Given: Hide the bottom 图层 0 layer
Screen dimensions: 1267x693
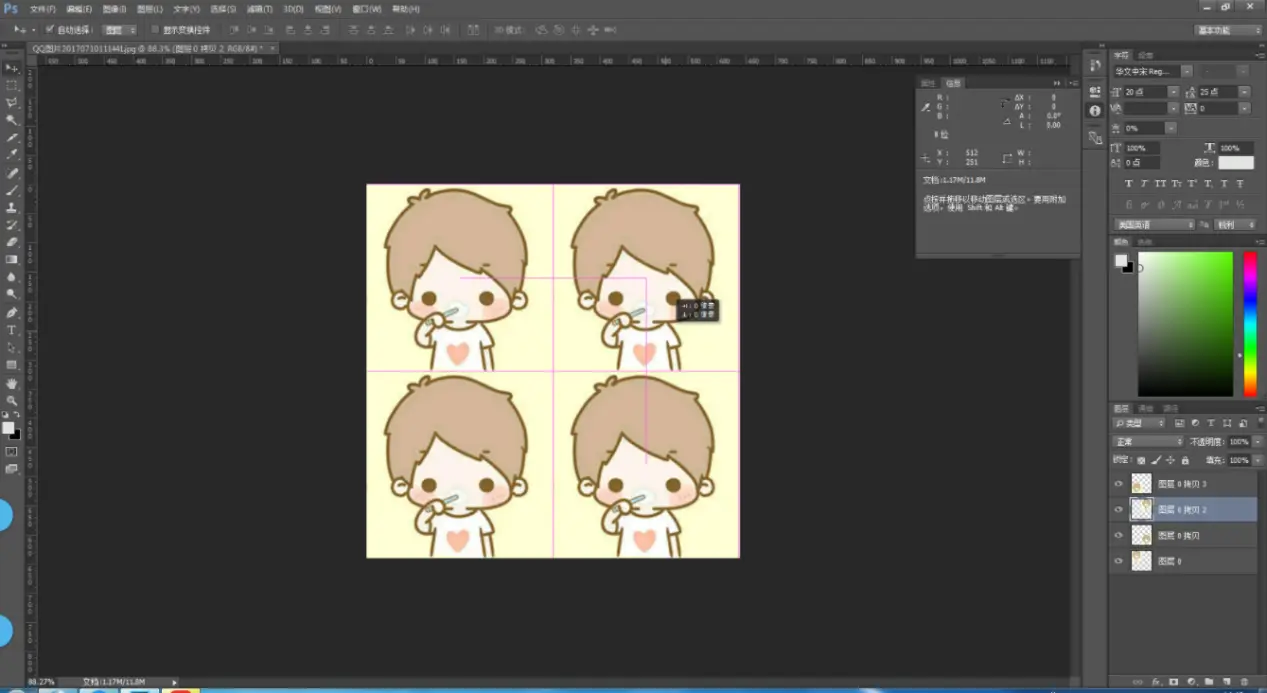Looking at the screenshot, I should [x=1118, y=562].
